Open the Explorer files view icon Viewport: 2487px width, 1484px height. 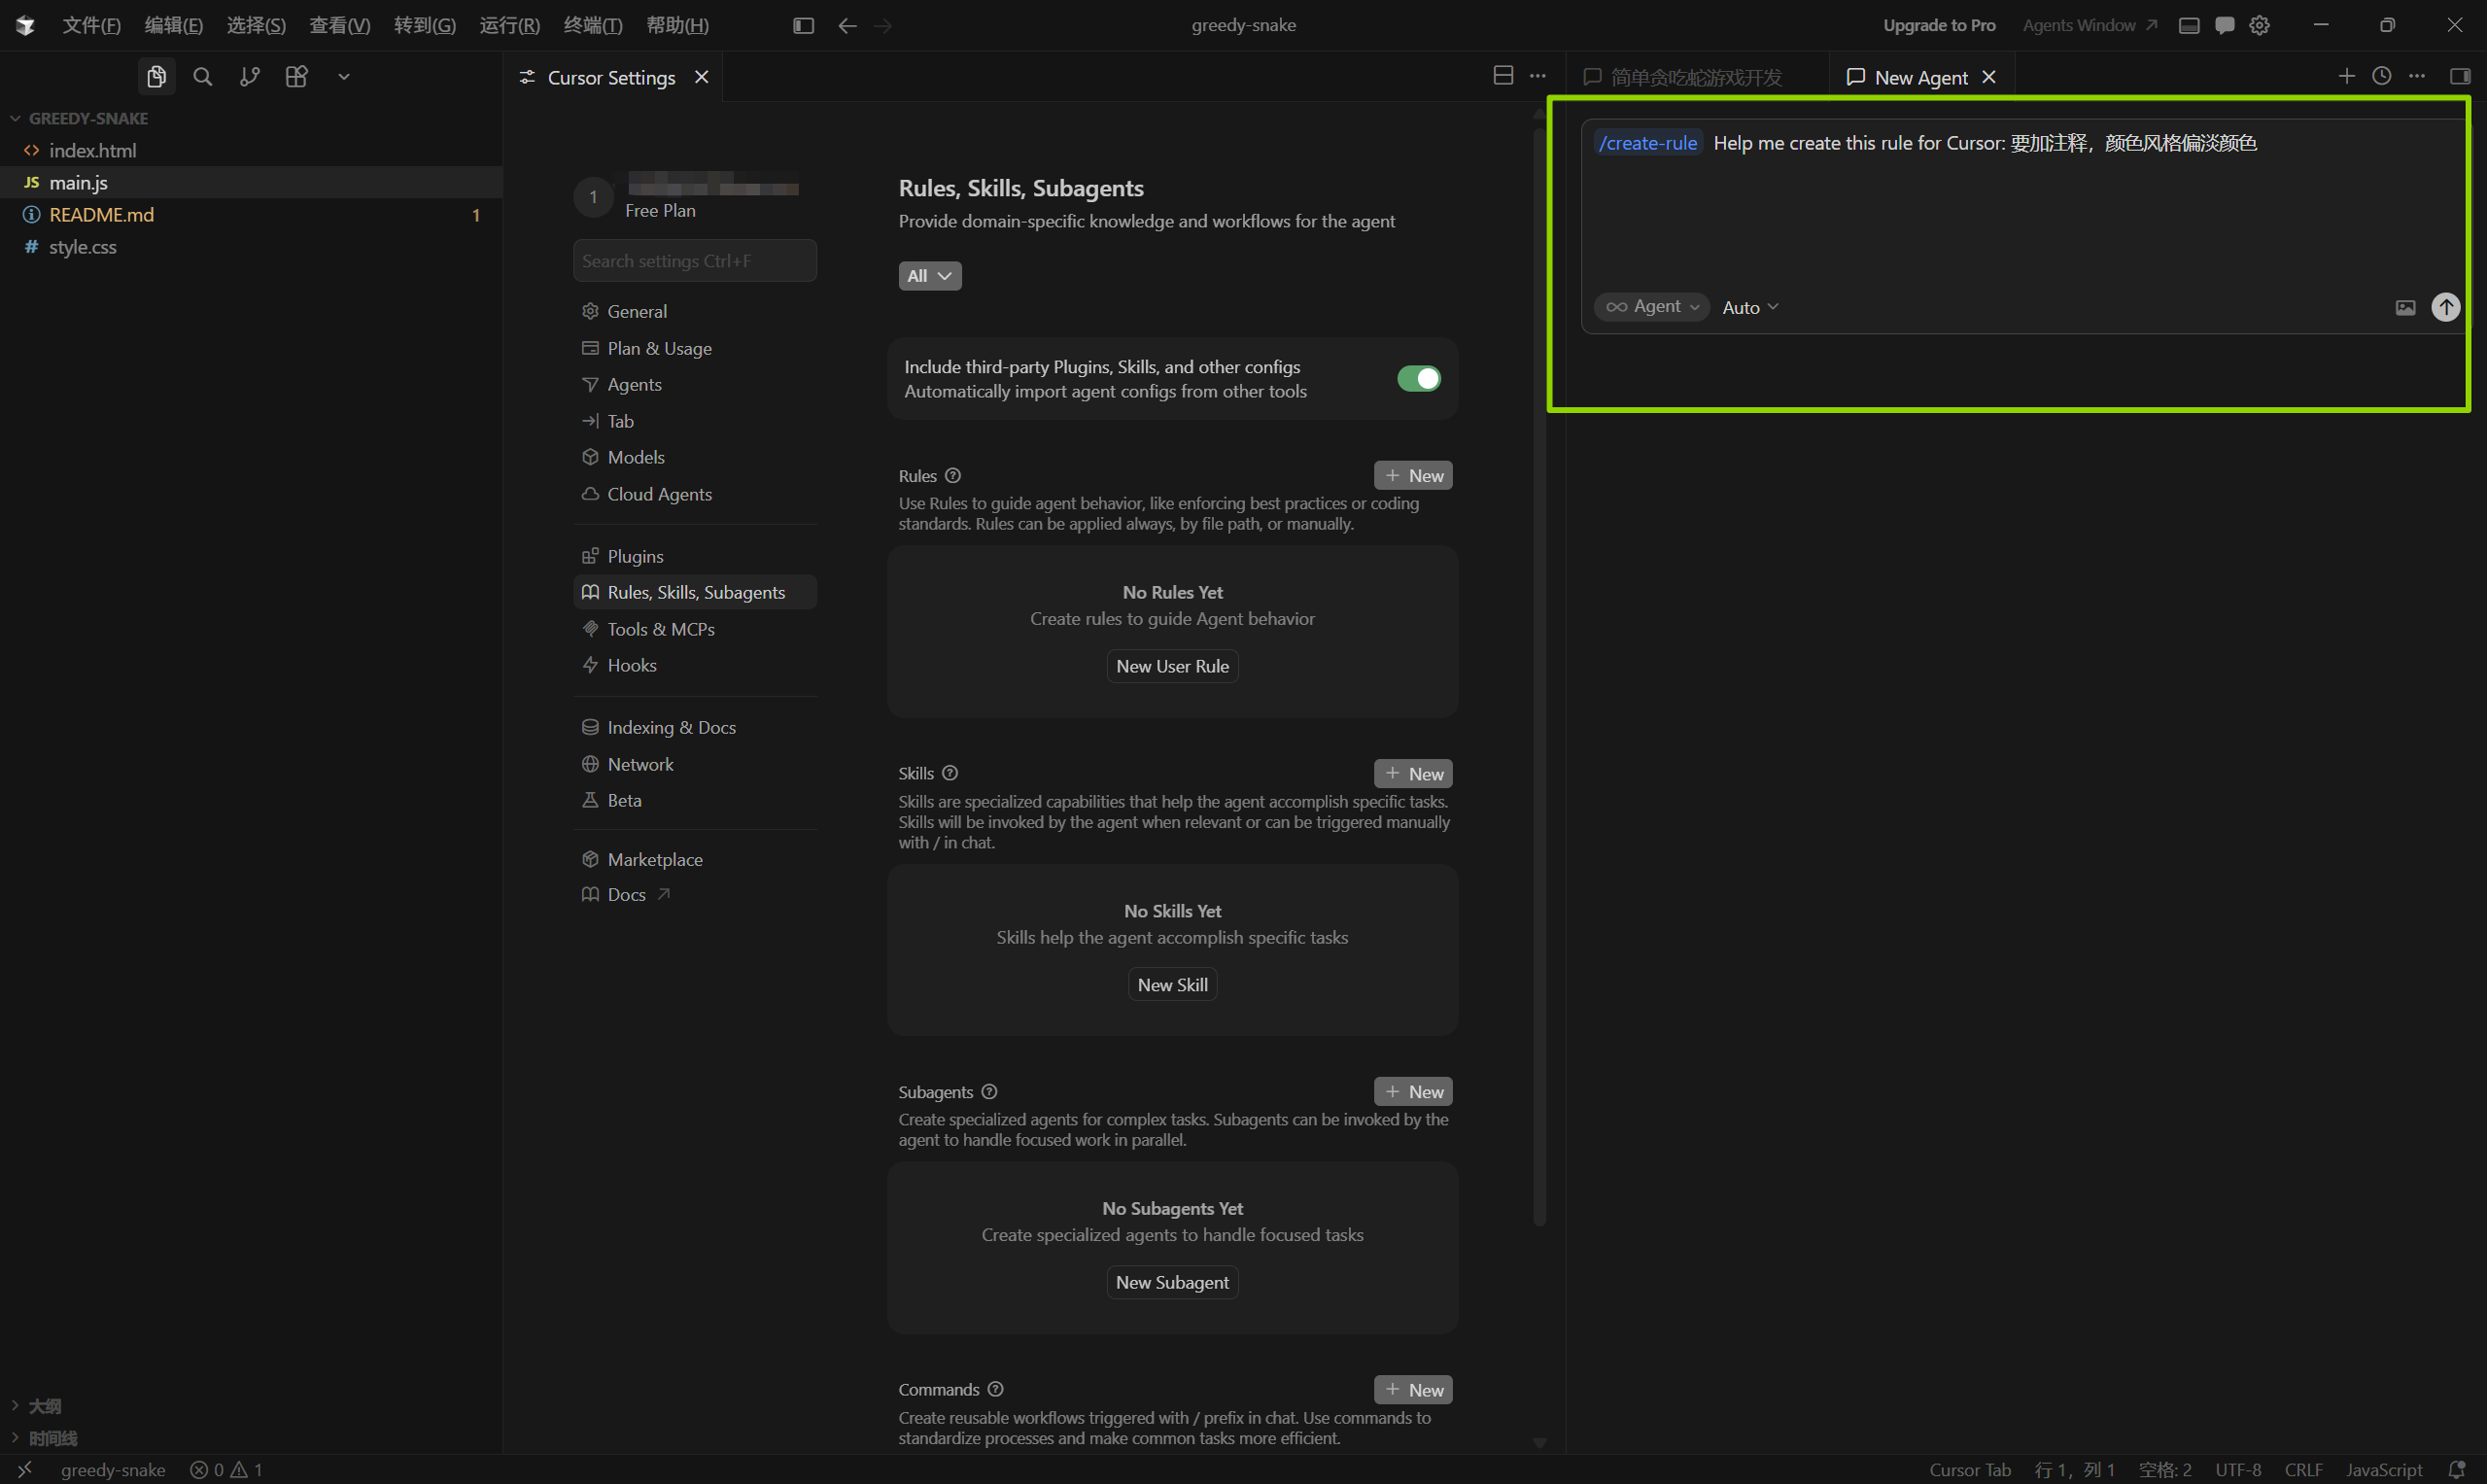pos(156,77)
